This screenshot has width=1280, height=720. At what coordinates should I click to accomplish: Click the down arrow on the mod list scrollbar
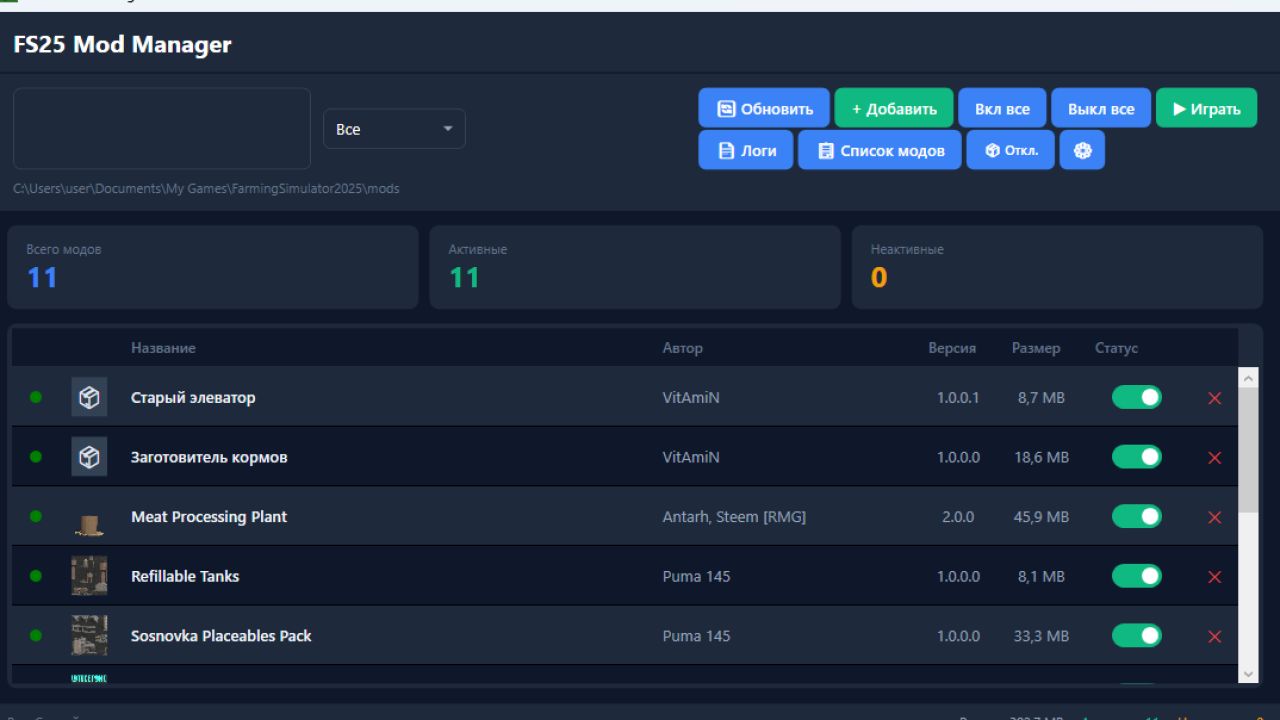(1248, 672)
